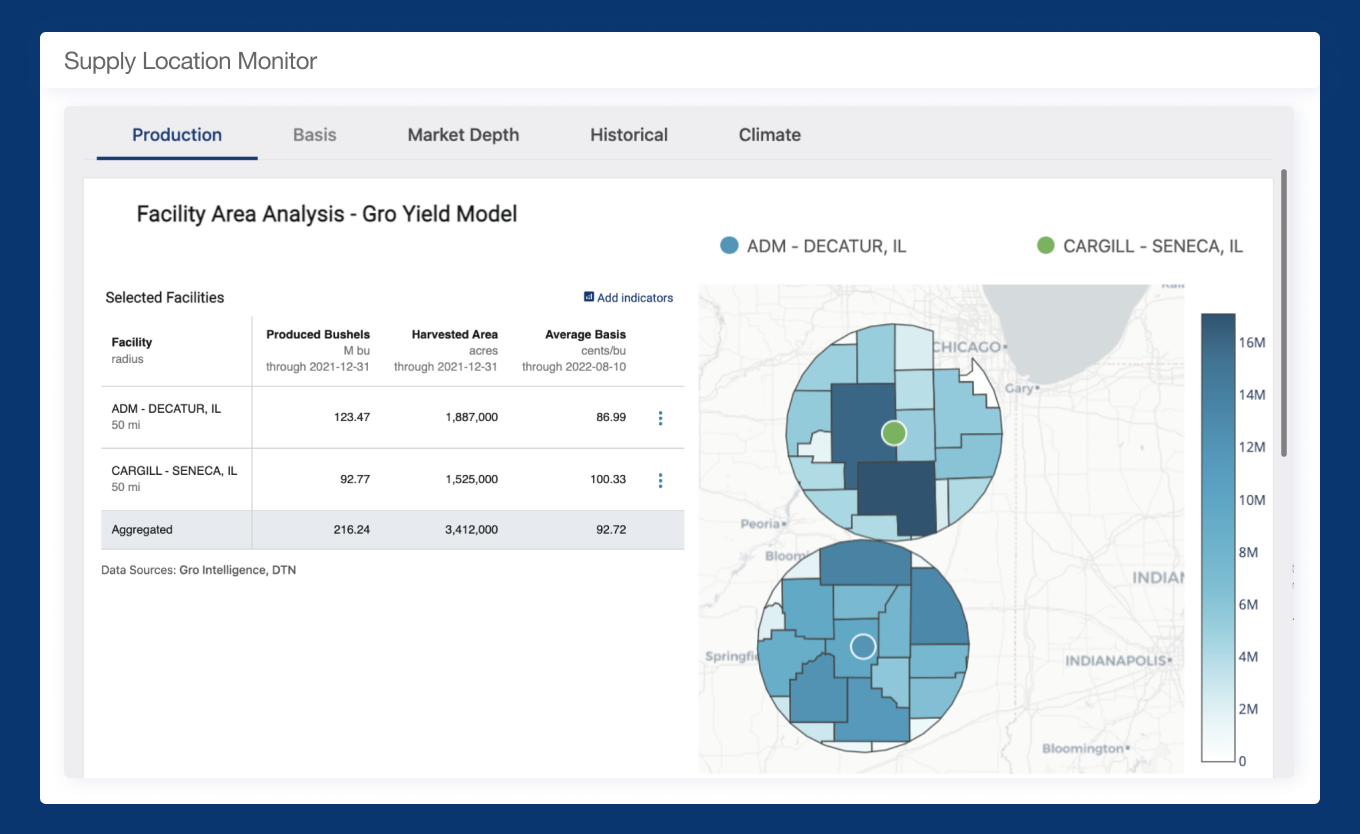Open options menu for CARGILL - SENECA row
The image size is (1360, 834).
(x=660, y=481)
